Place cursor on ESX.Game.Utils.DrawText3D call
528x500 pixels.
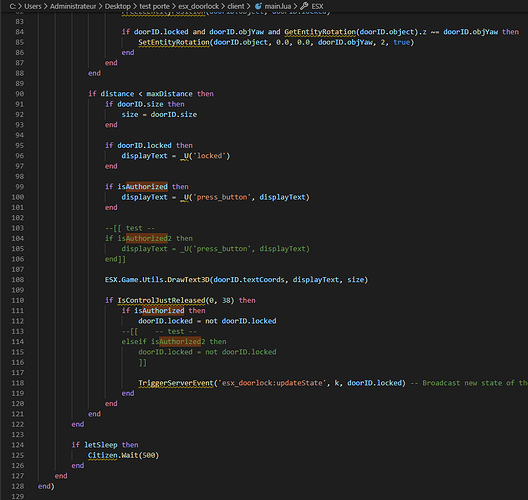[157, 279]
